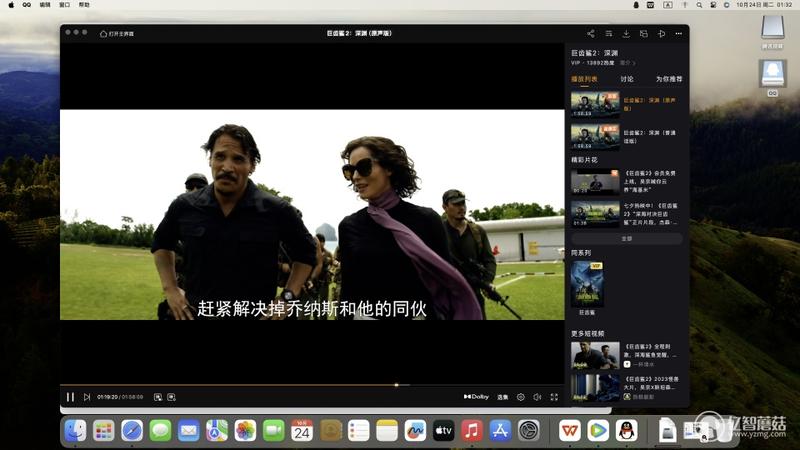The image size is (800, 450).
Task: Mute the player volume
Action: [x=537, y=397]
